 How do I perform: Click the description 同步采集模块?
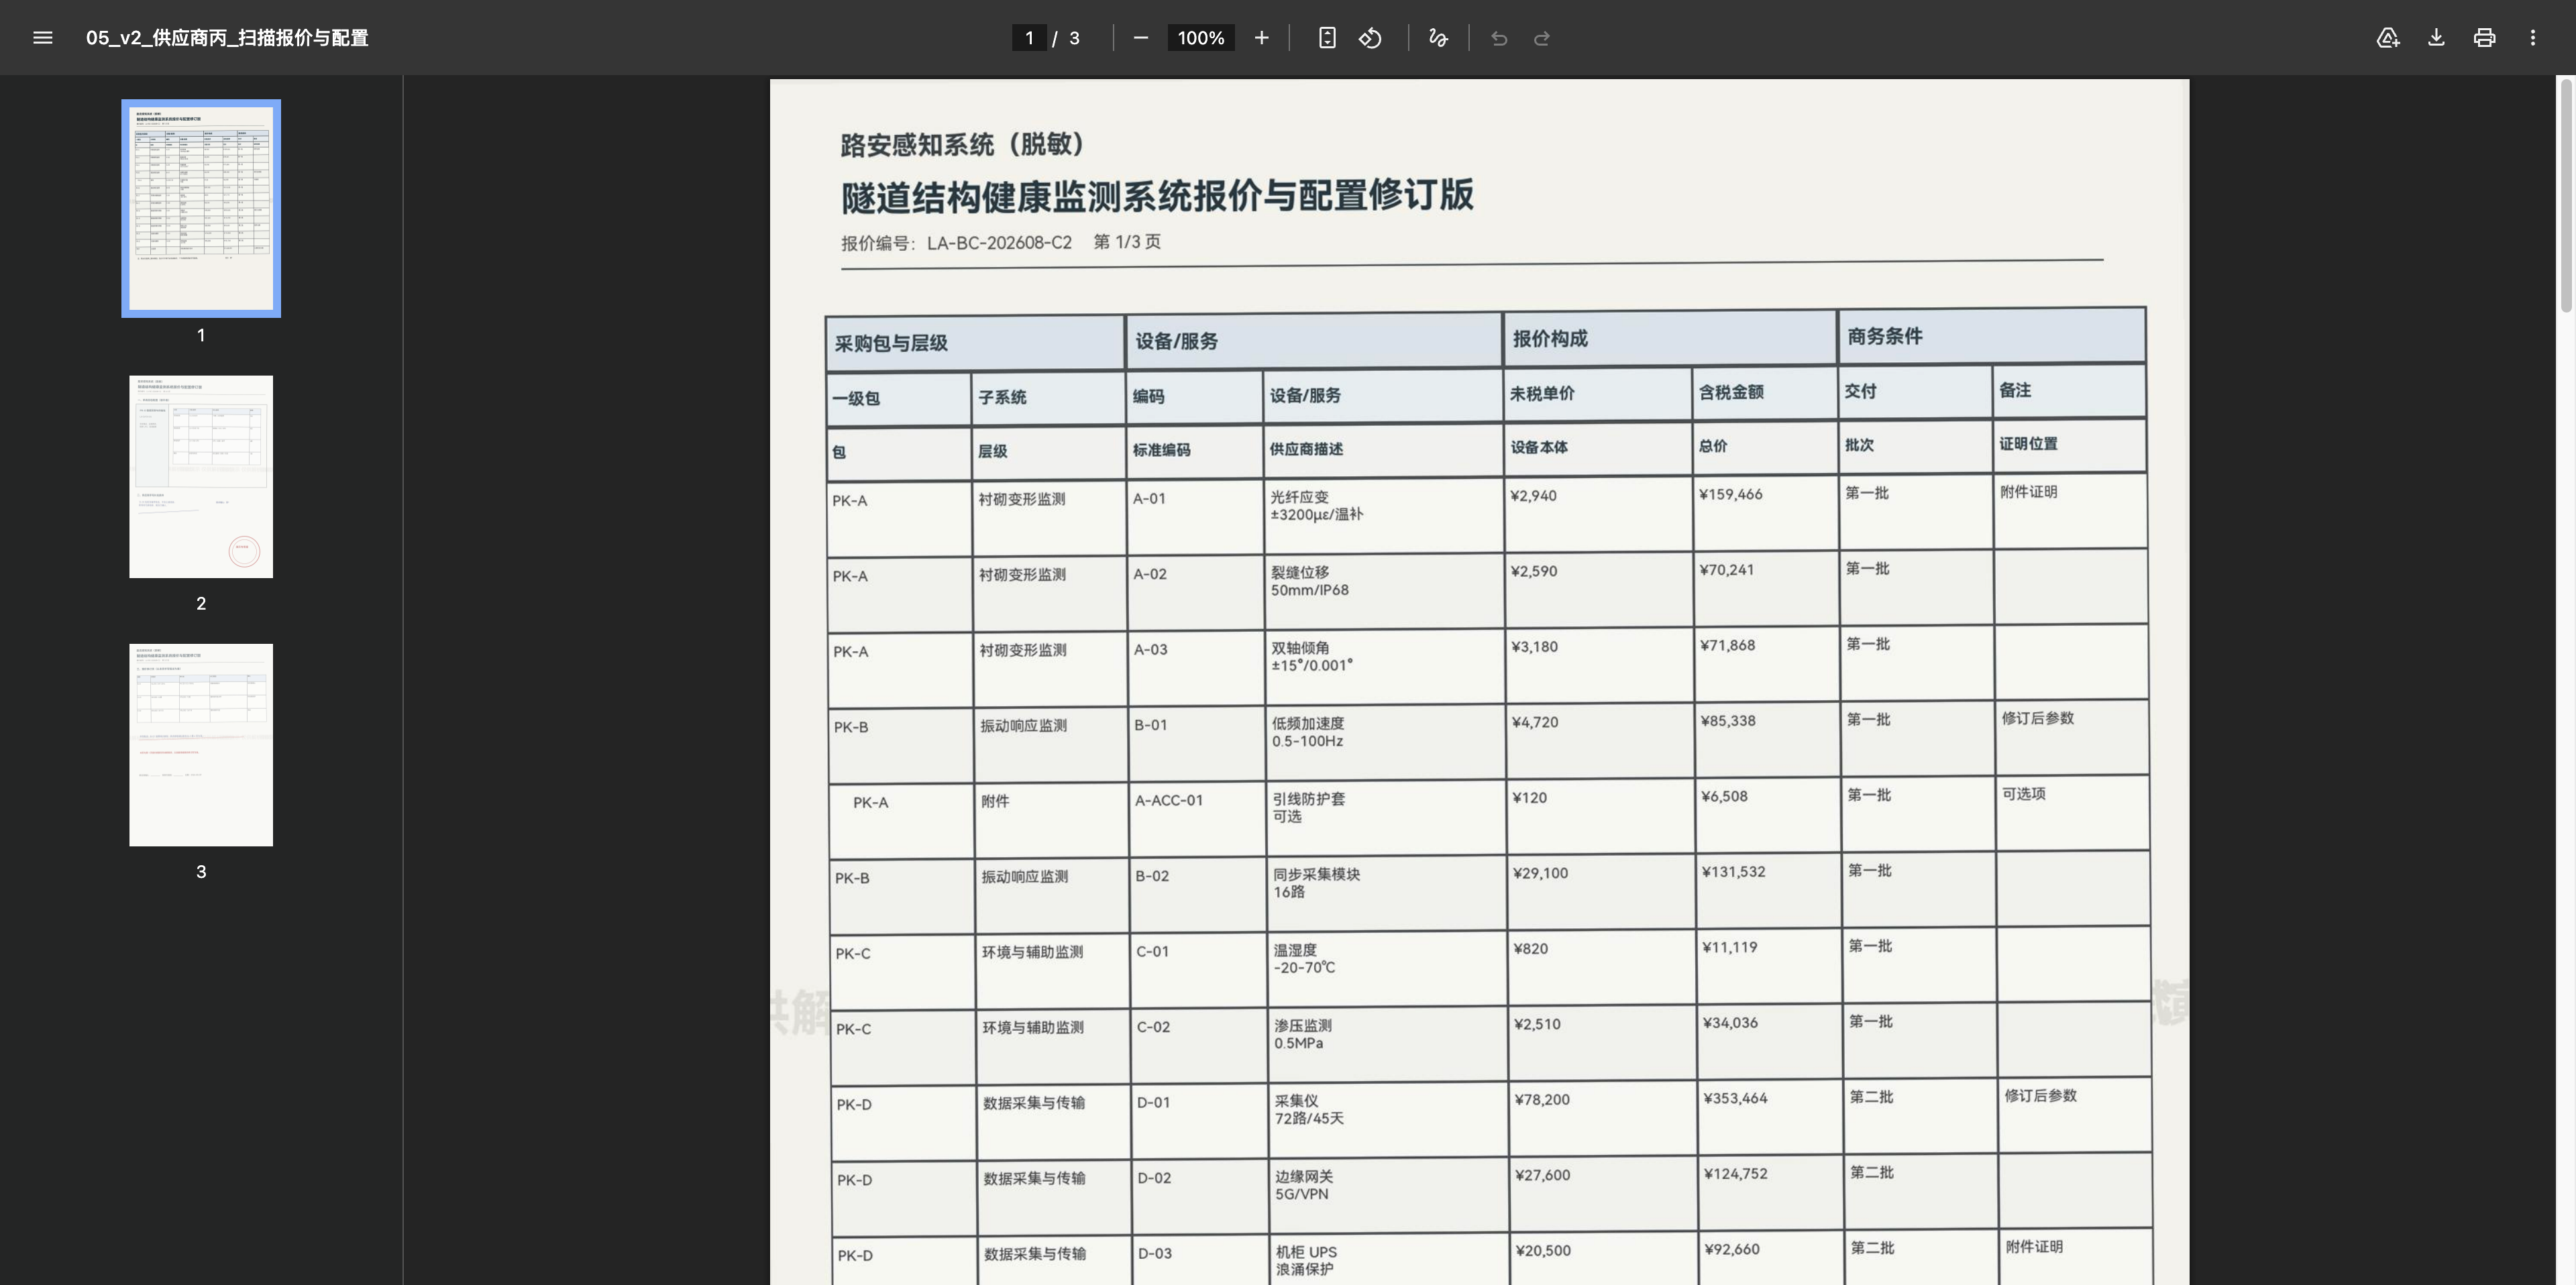tap(1316, 874)
